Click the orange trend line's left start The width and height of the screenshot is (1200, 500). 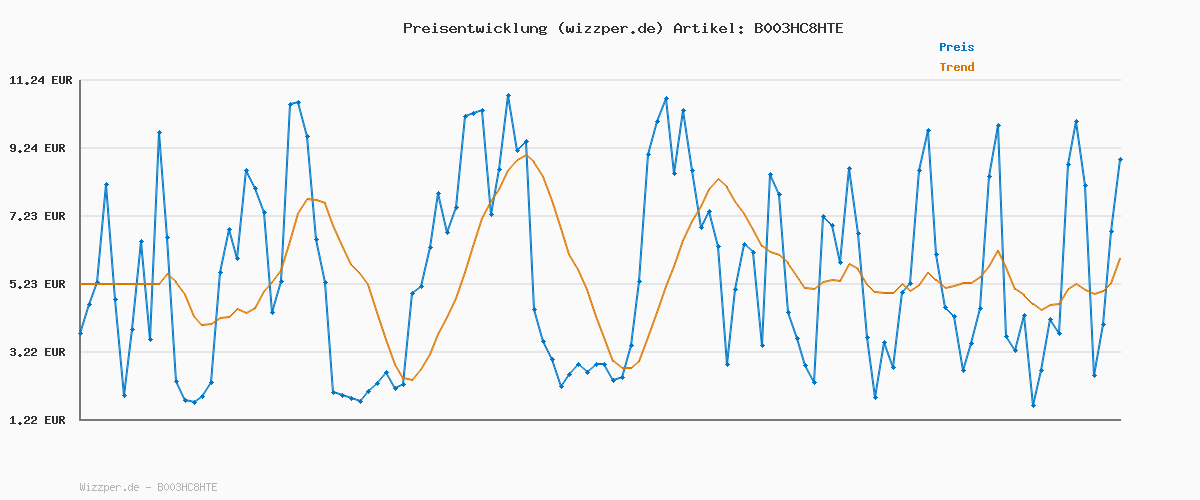[x=80, y=284]
